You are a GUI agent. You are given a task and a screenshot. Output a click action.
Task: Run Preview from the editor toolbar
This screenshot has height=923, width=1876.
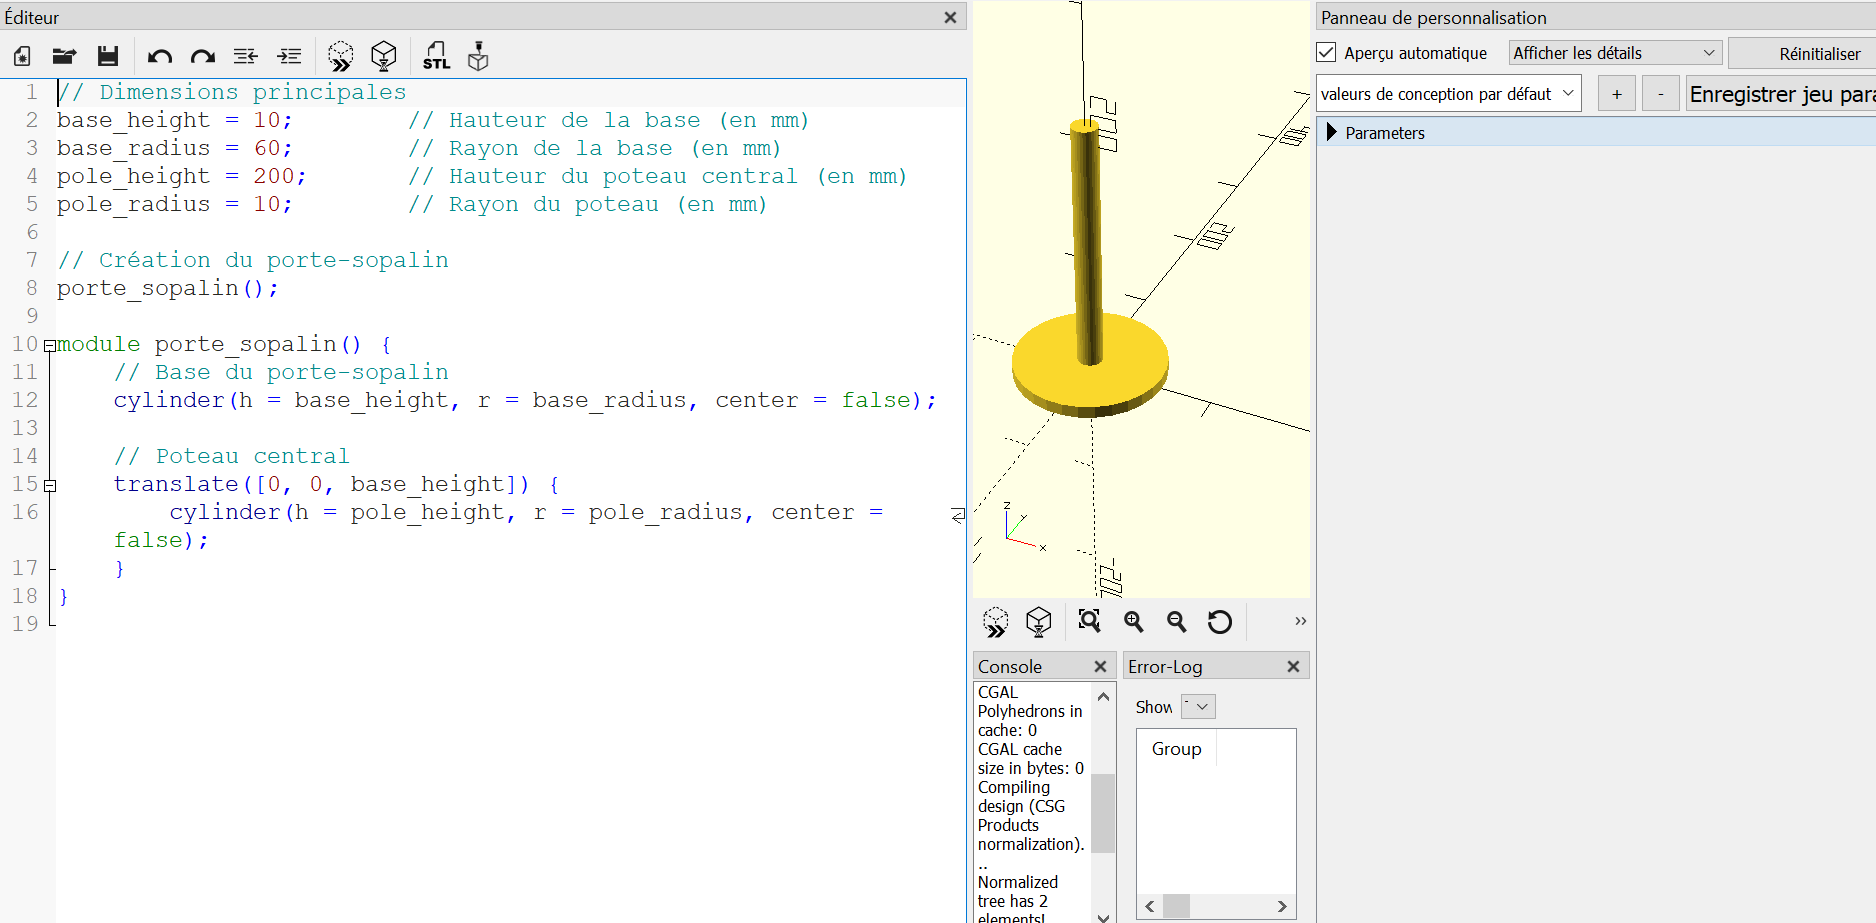pyautogui.click(x=341, y=56)
